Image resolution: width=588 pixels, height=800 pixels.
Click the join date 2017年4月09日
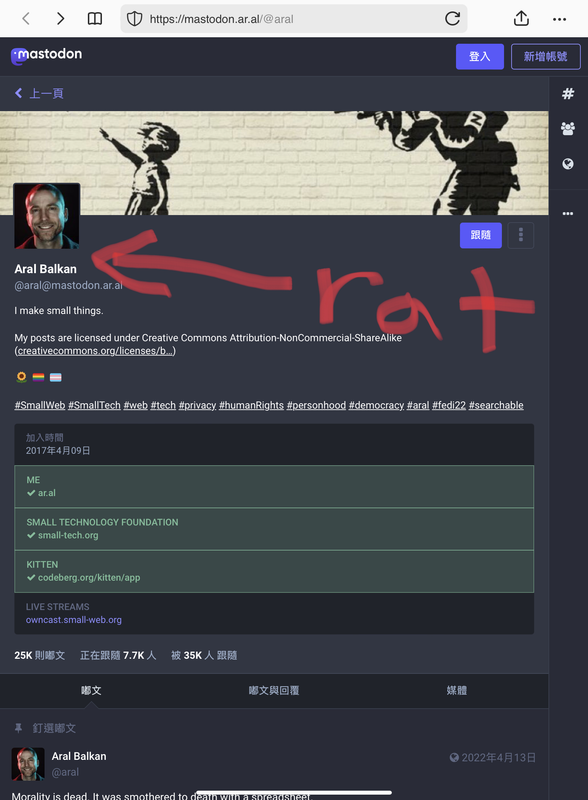point(58,451)
